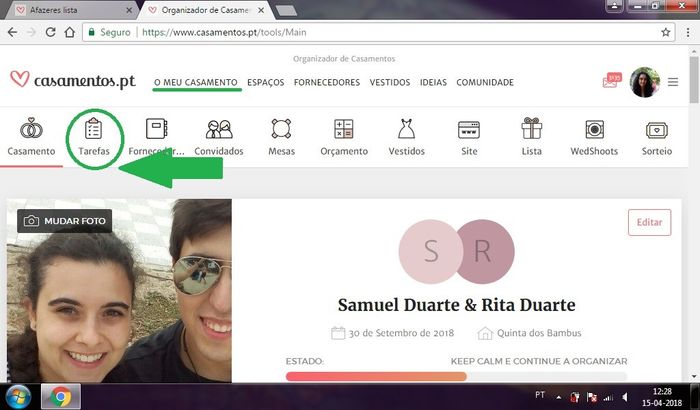Open the Sorteio raffle icon
Screen dimensions: 700x410
(x=656, y=131)
